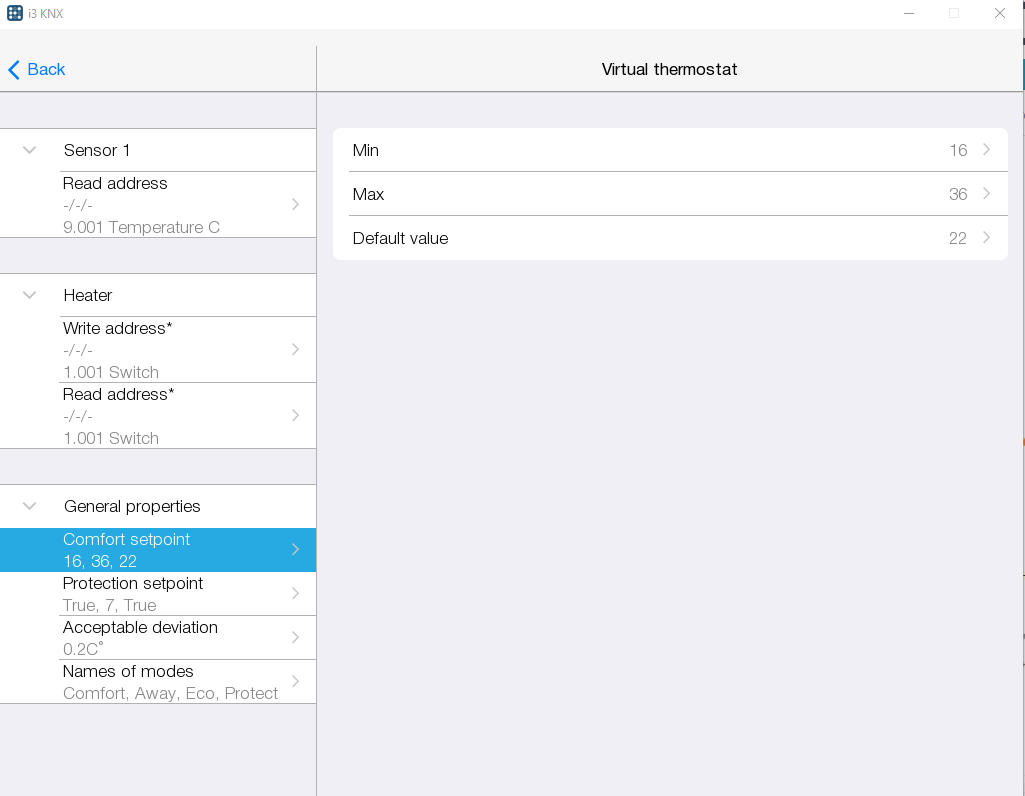Click the arrow next to Default value 22
This screenshot has height=796, width=1025.
[x=987, y=238]
